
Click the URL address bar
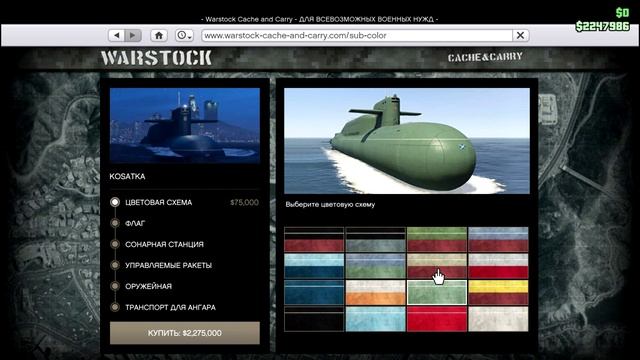point(357,36)
